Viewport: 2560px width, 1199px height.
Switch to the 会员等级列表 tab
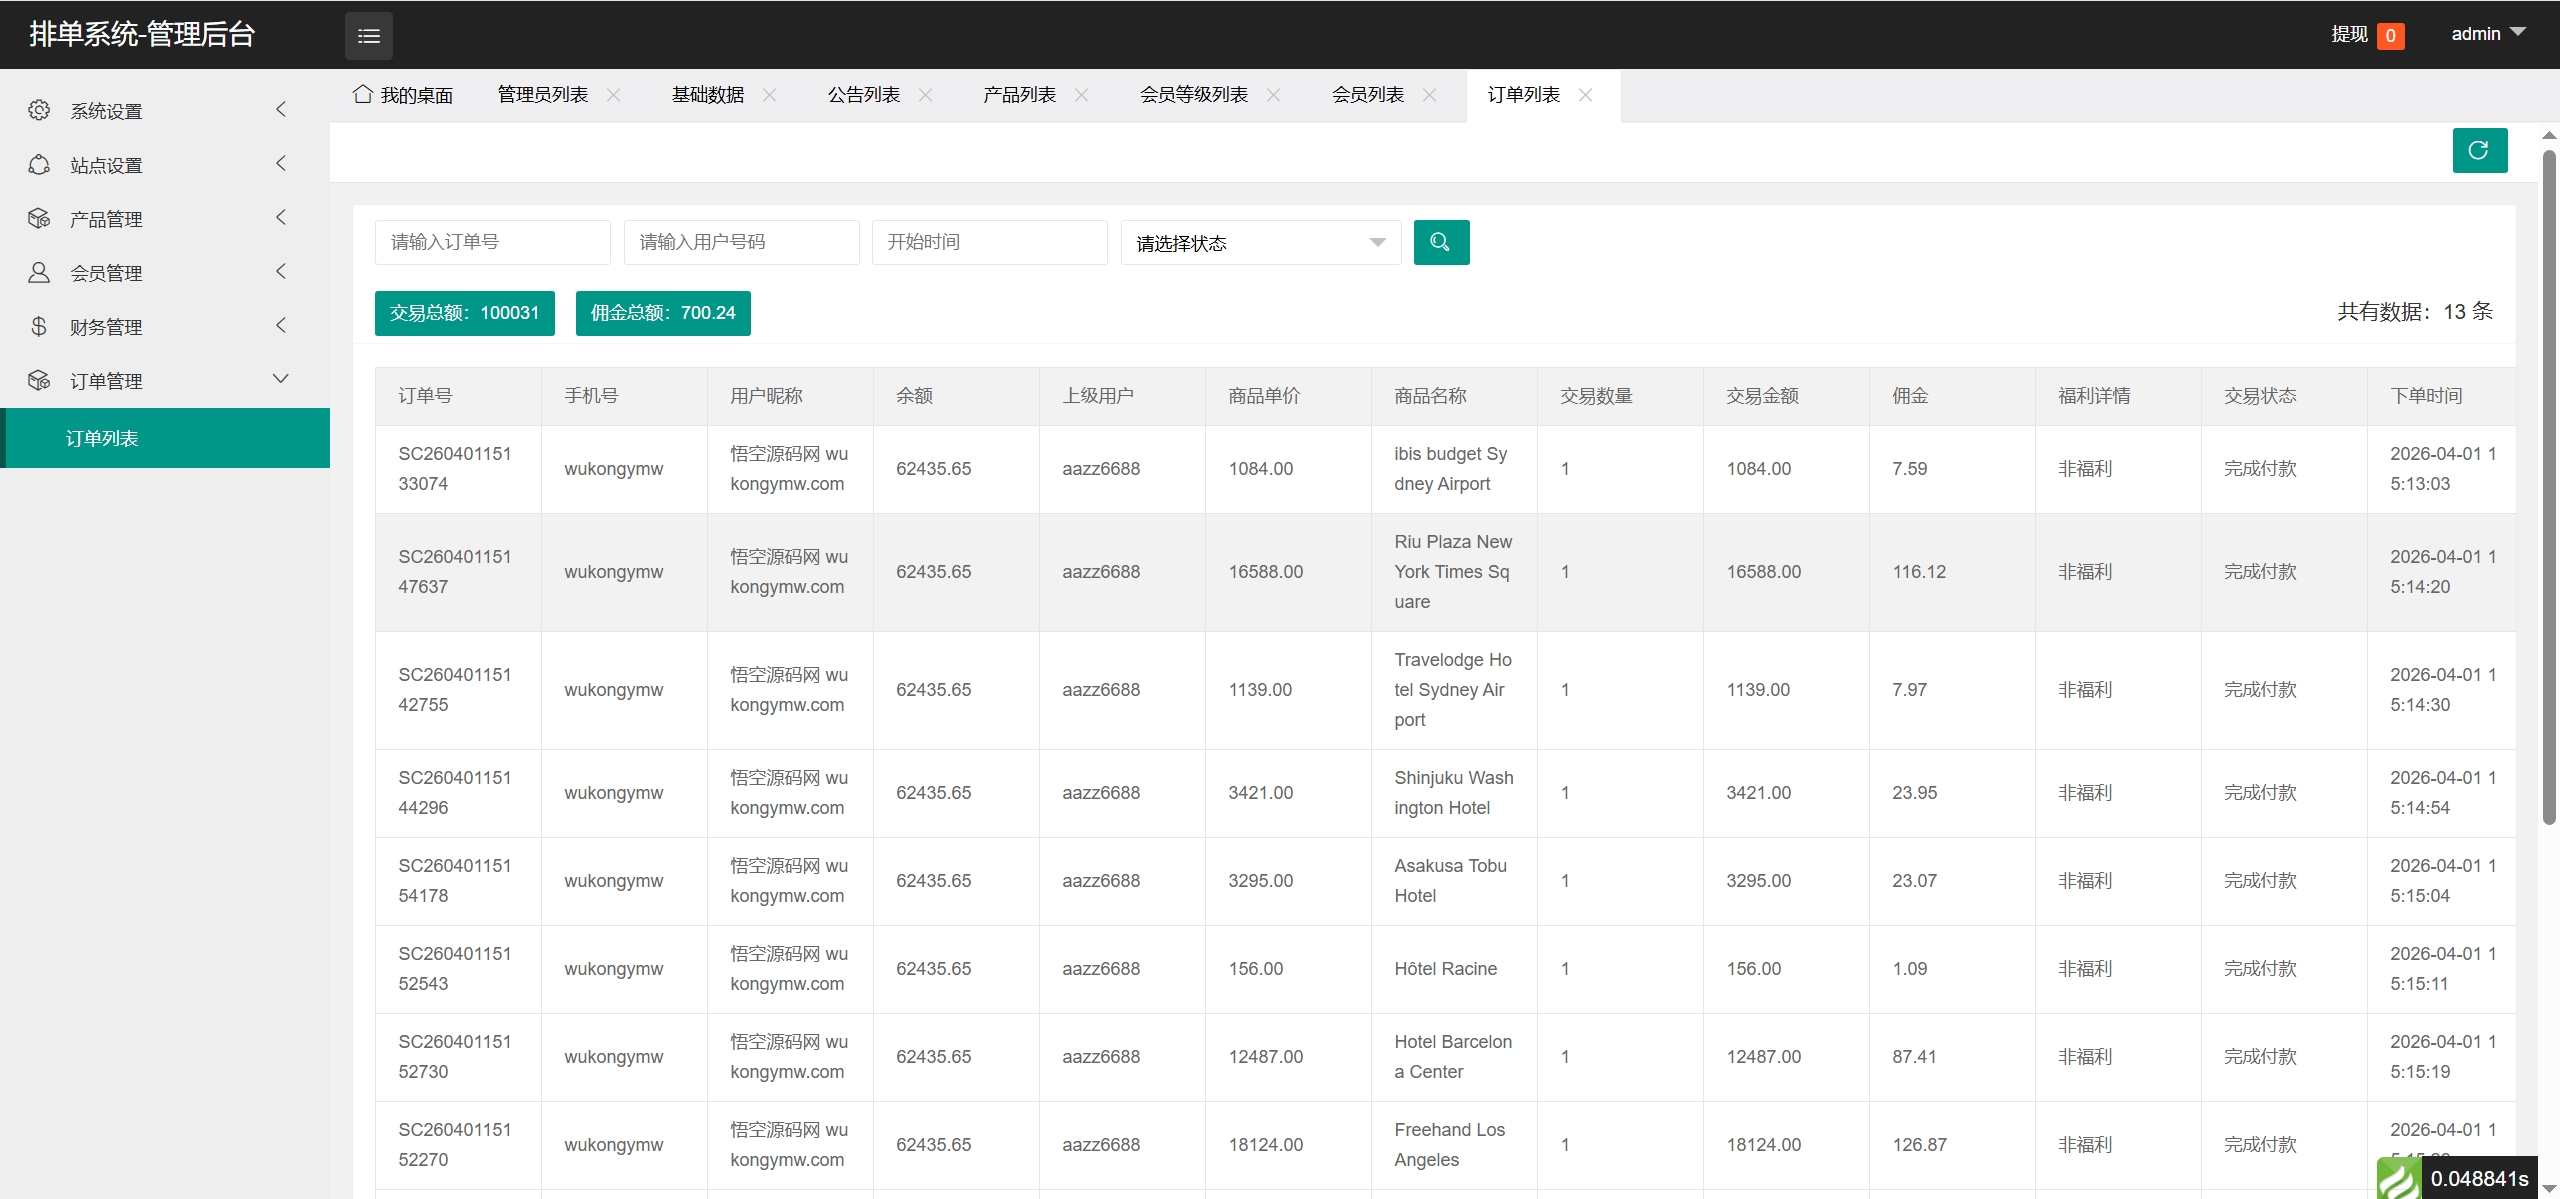tap(1193, 95)
